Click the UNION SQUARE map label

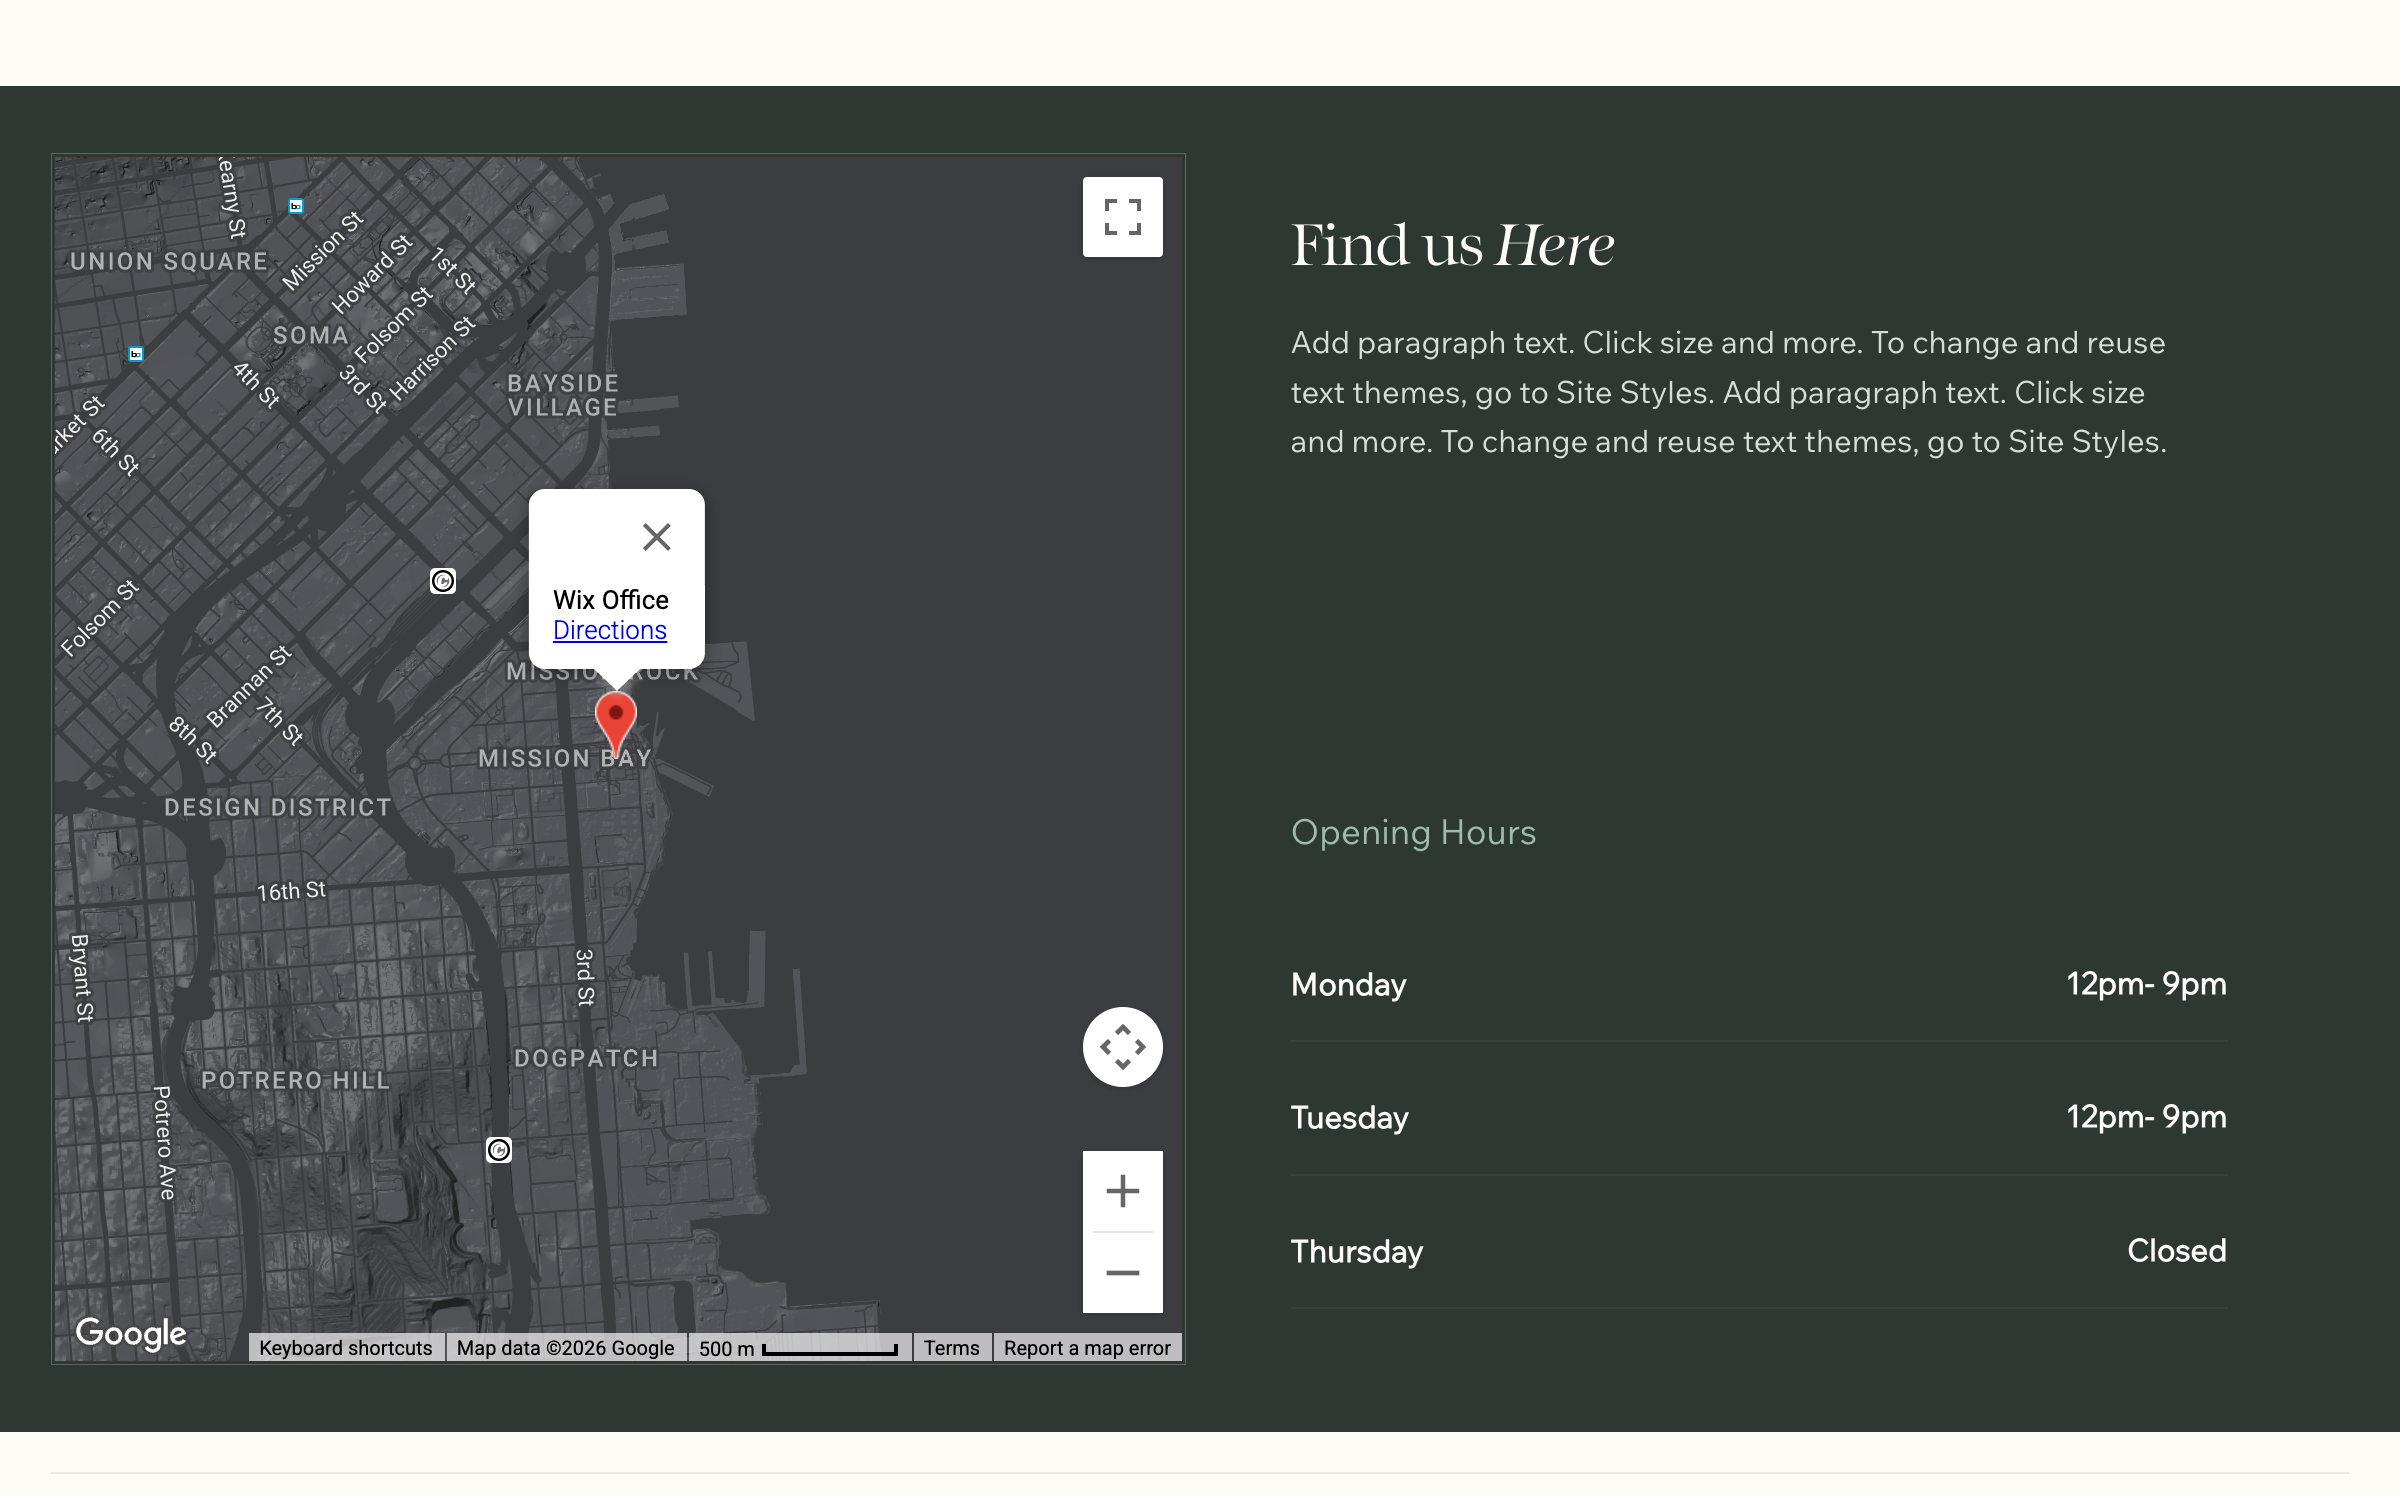pos(169,262)
